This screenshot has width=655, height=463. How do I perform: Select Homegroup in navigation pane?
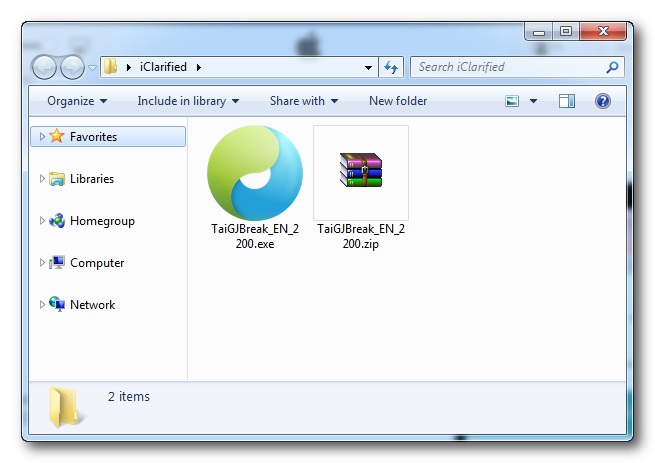(x=102, y=221)
